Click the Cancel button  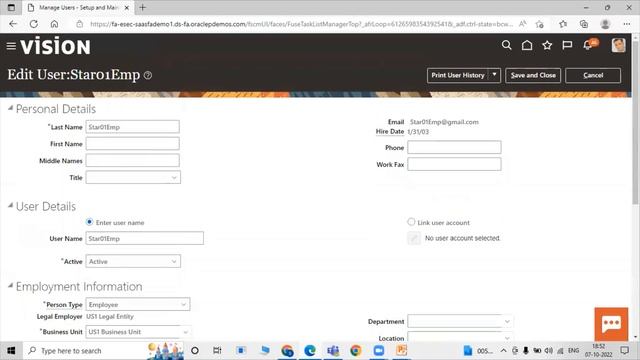593,75
